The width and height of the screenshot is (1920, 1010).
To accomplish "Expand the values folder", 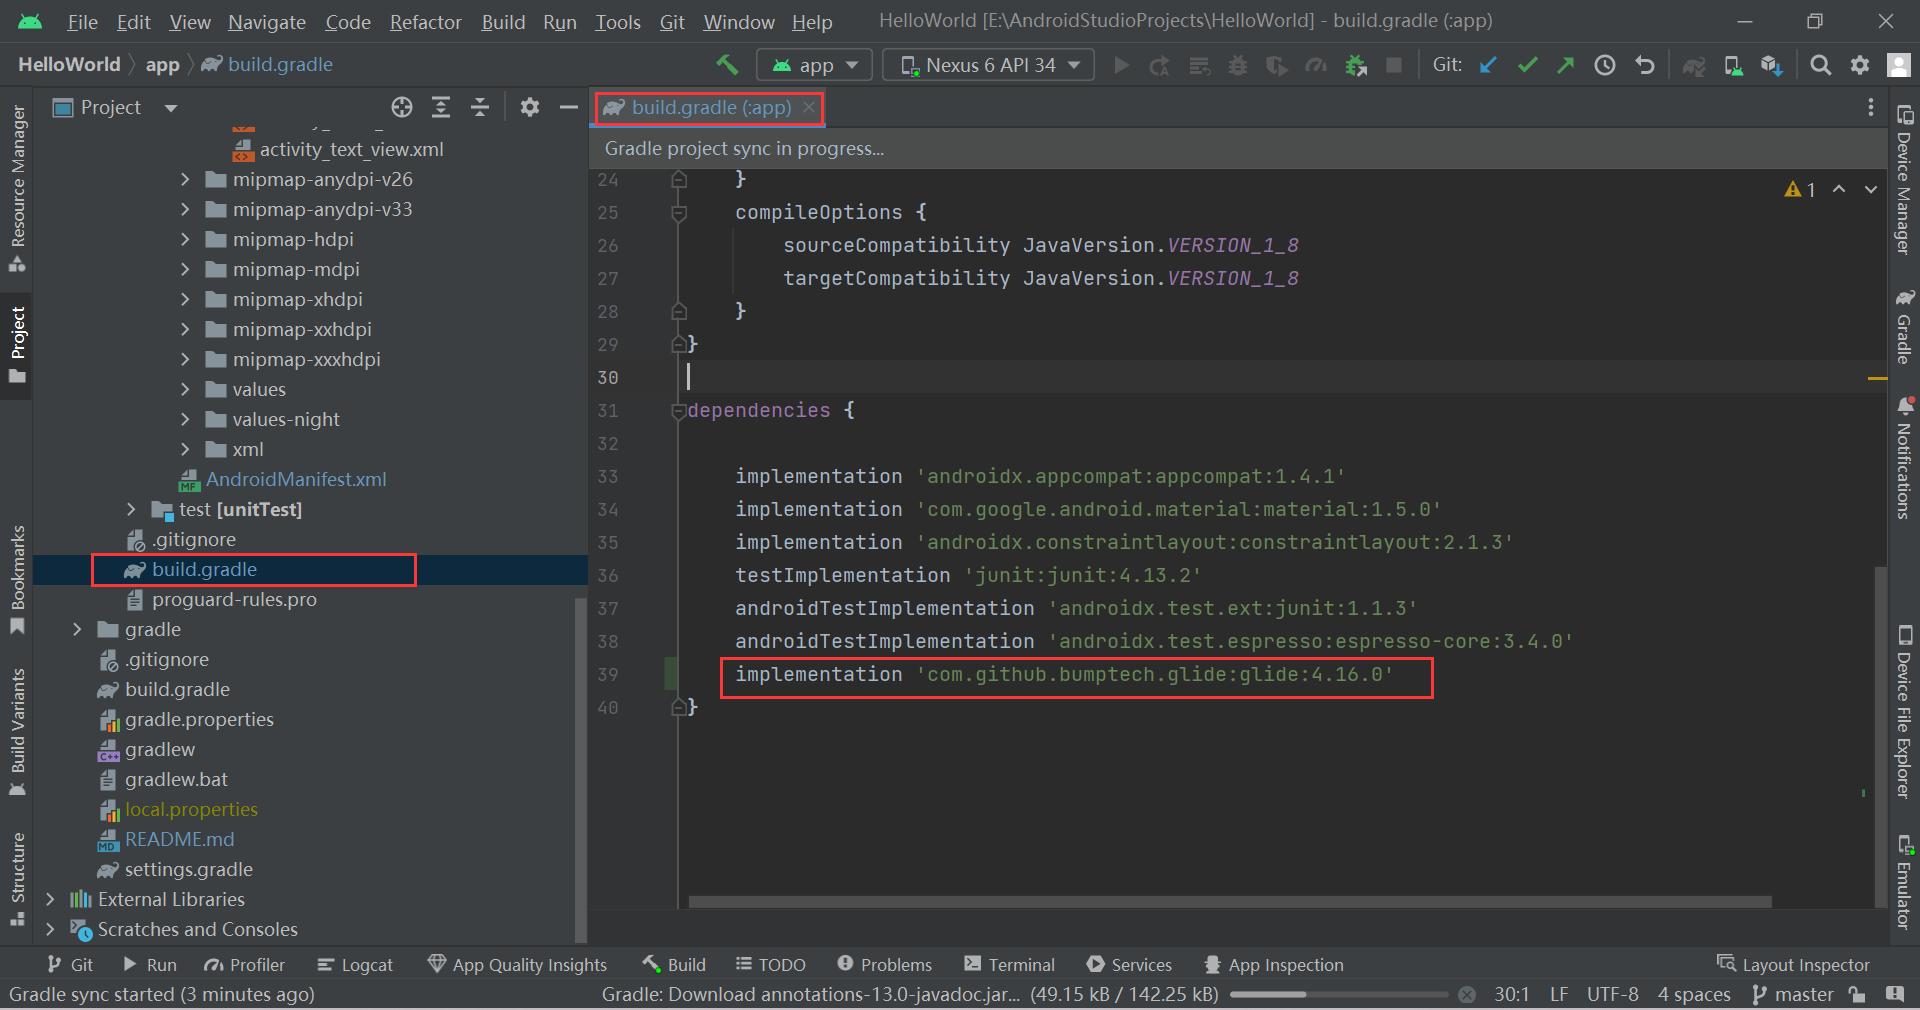I will point(185,390).
